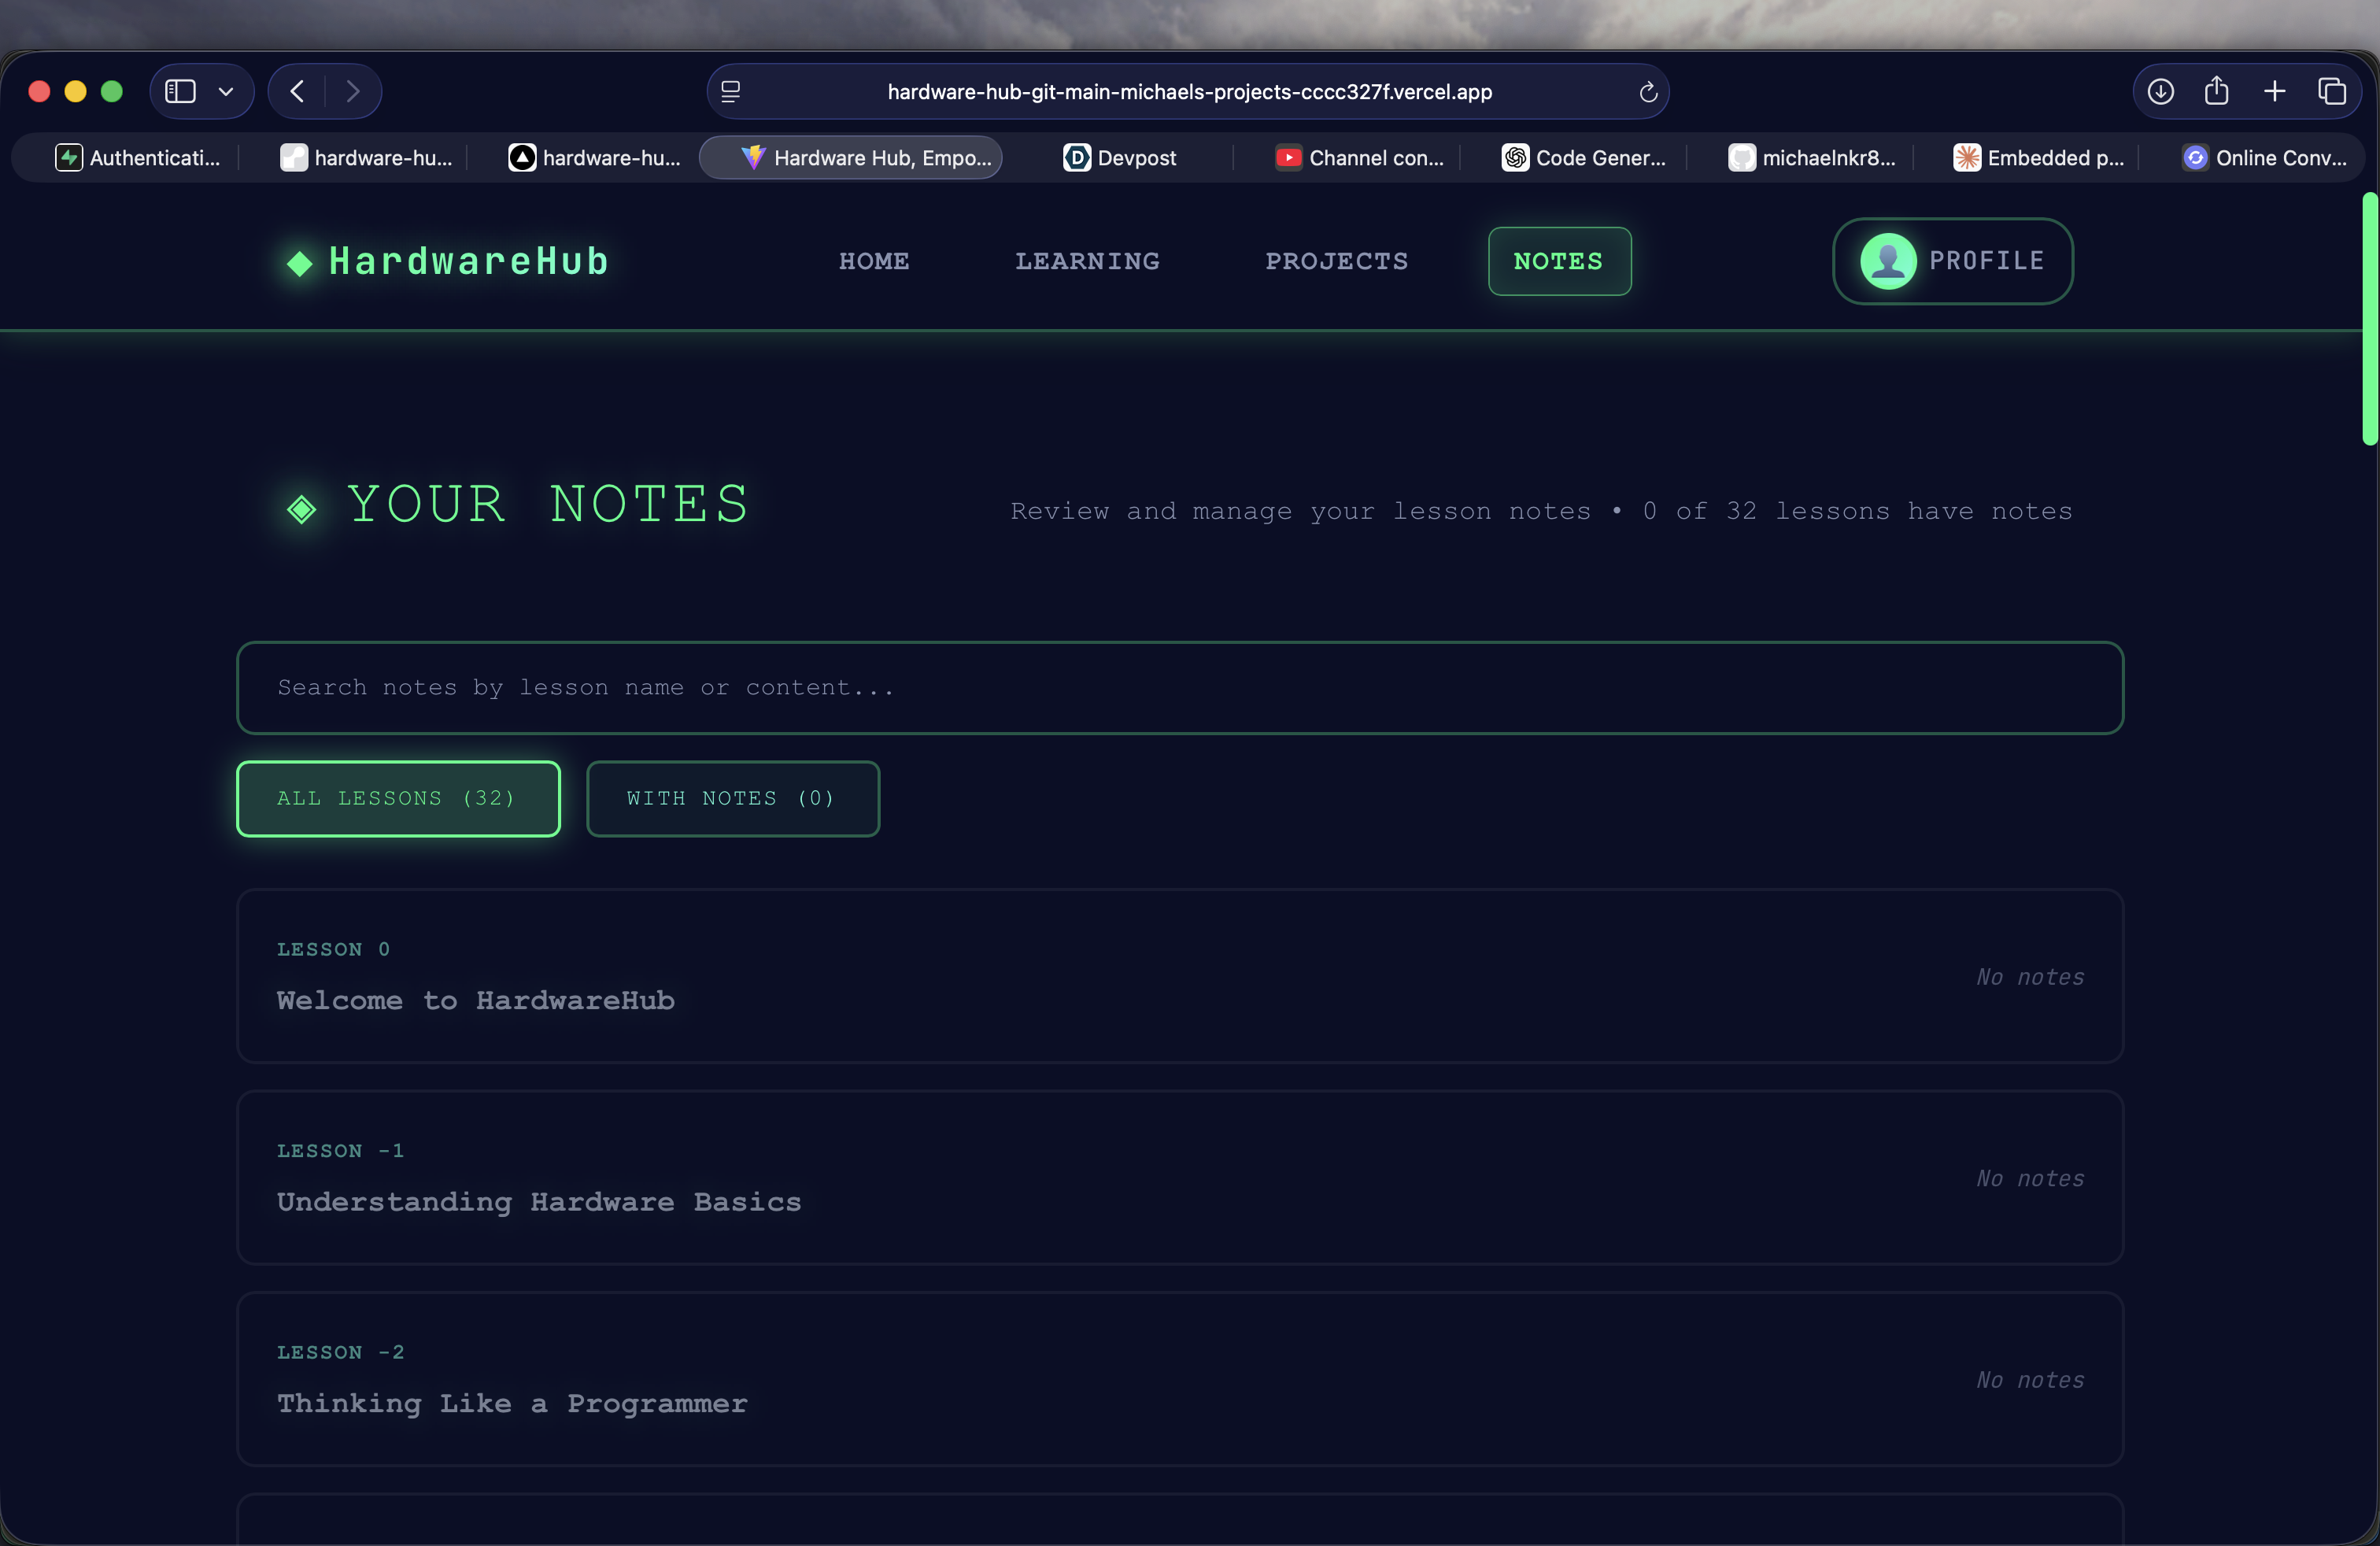Go to the PROJECTS nav link
2380x1546 pixels.
[1336, 261]
